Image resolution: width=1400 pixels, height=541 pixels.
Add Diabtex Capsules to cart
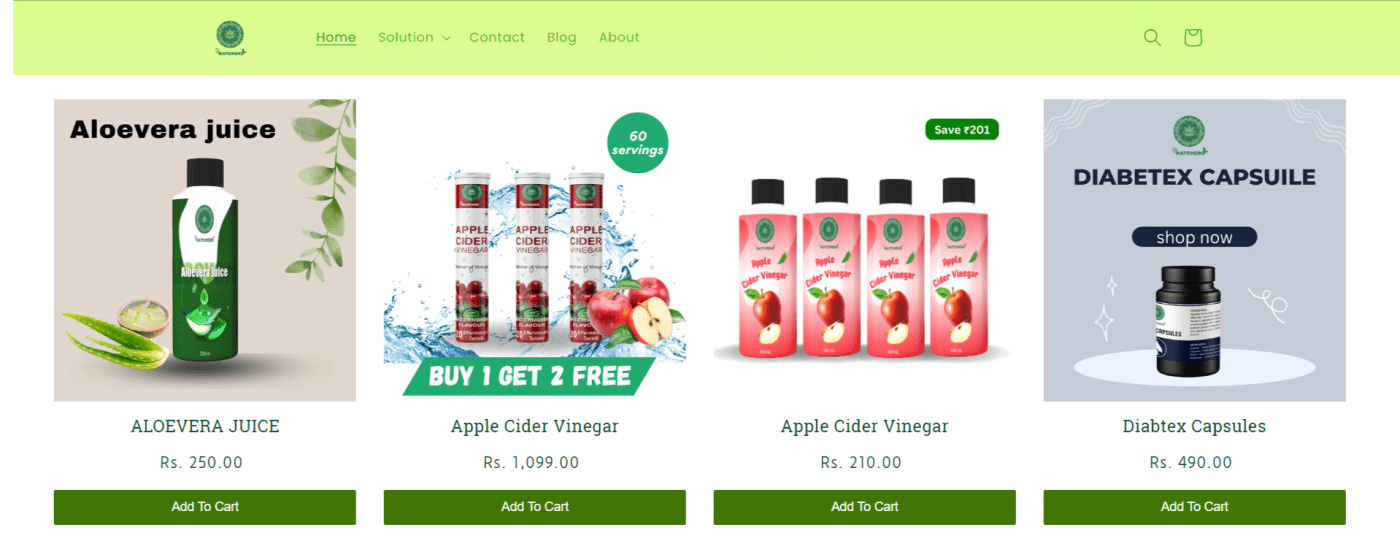pos(1195,507)
